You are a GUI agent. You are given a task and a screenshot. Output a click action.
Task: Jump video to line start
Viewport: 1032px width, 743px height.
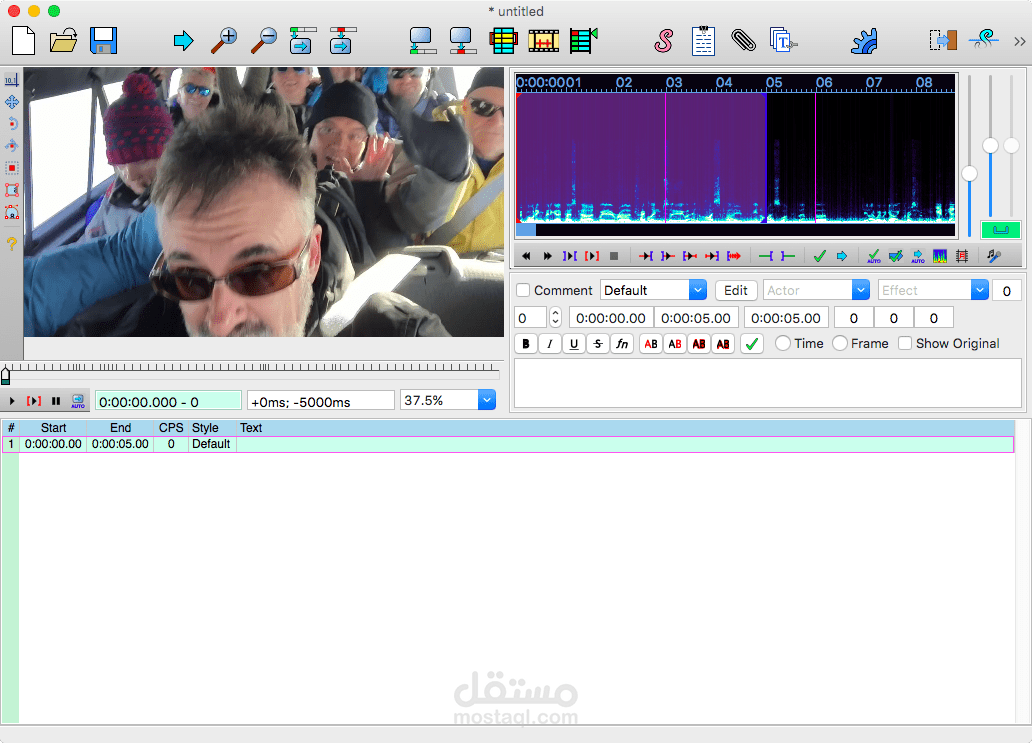303,41
